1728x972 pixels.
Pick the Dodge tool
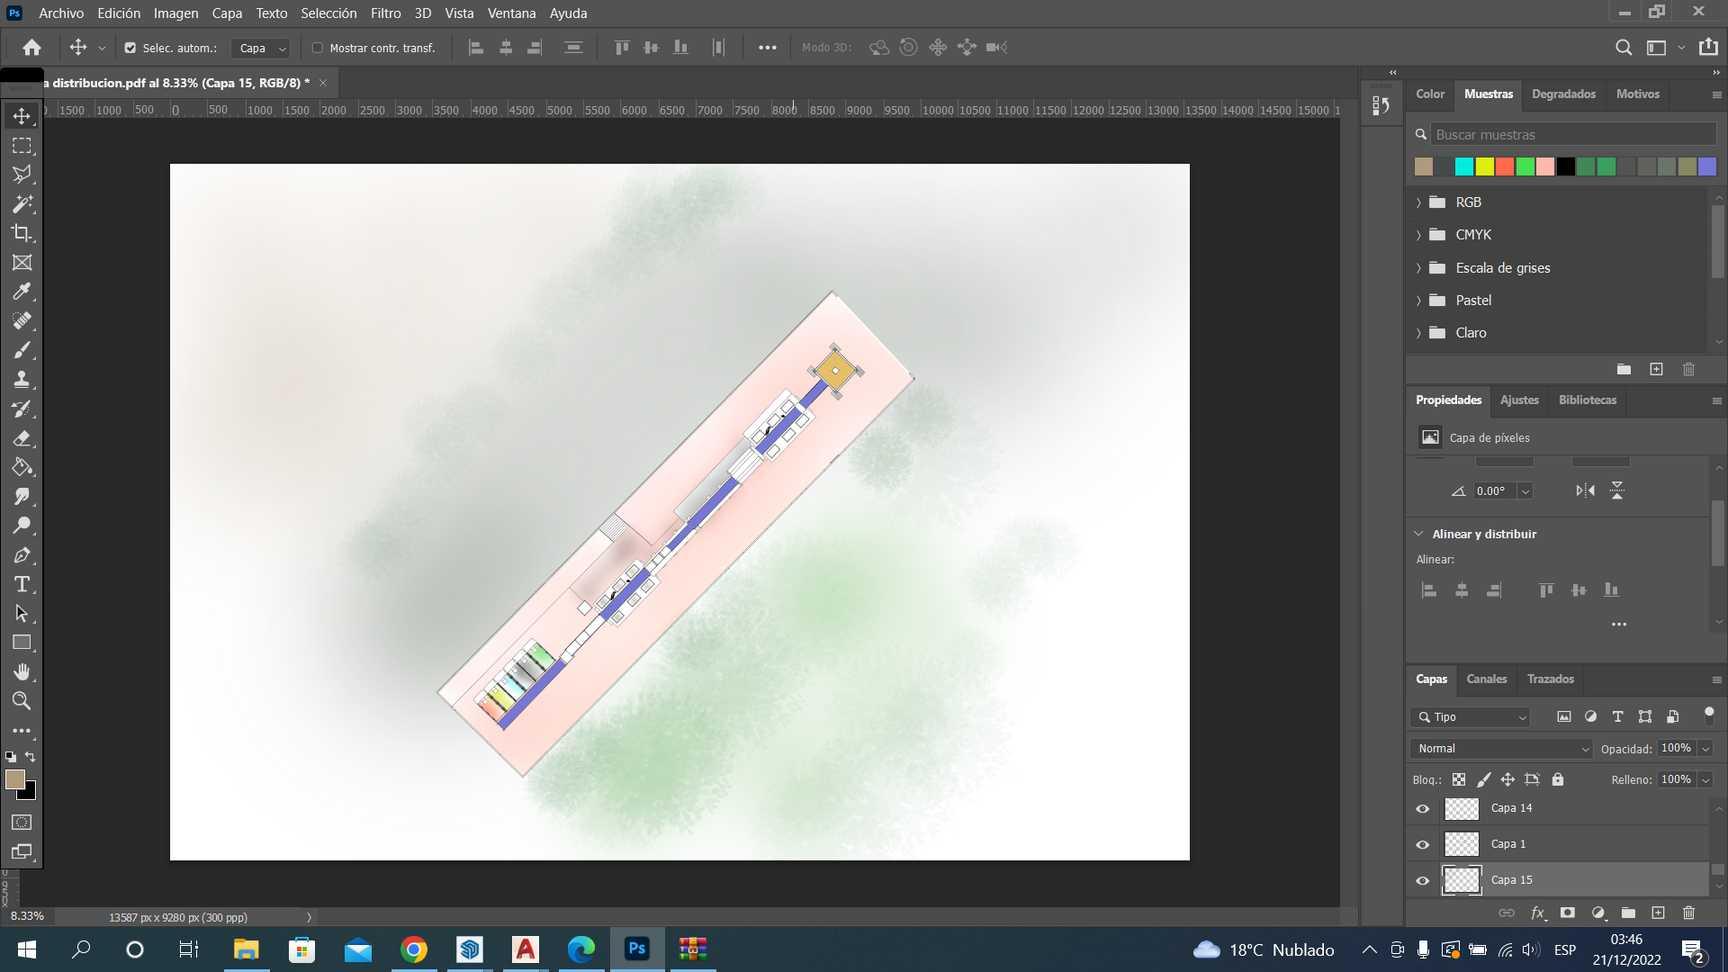pyautogui.click(x=22, y=526)
